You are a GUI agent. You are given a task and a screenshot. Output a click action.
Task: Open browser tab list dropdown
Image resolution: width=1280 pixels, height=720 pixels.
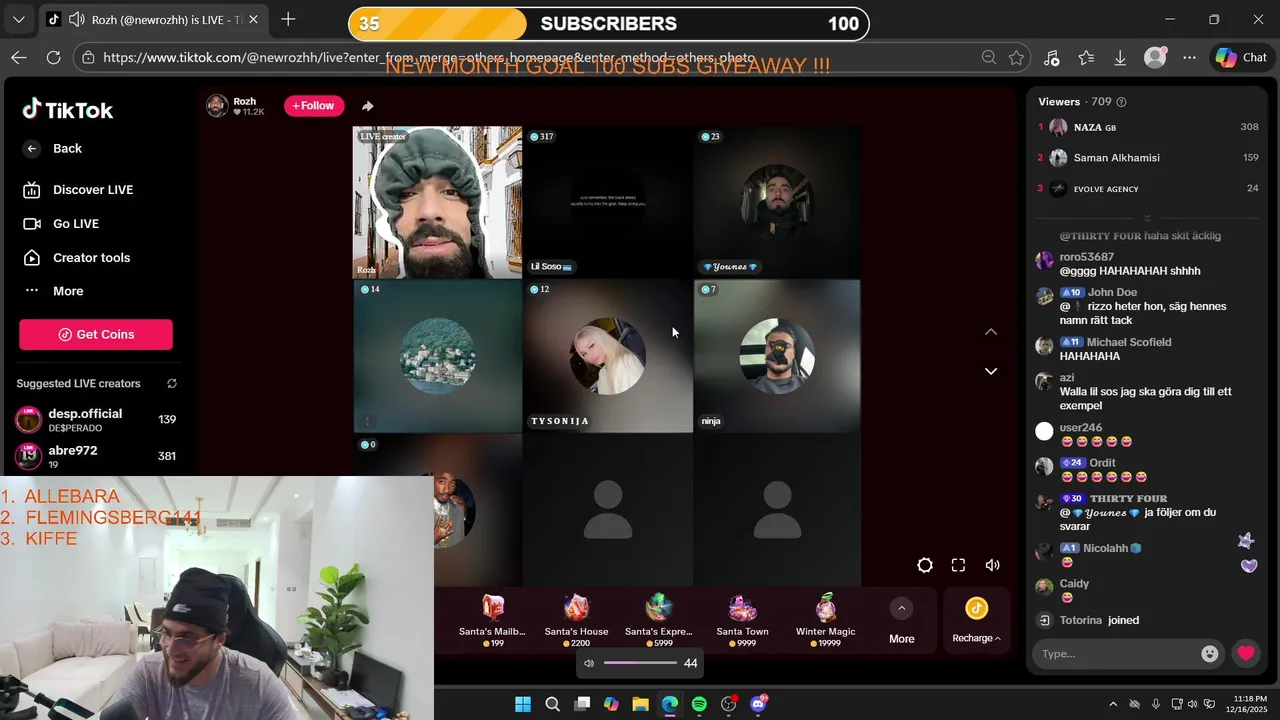point(18,20)
